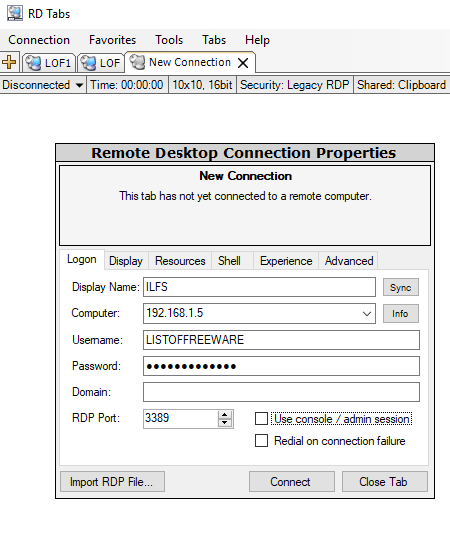
Task: Click the Security: Legacy RDP status entry
Action: [x=295, y=85]
